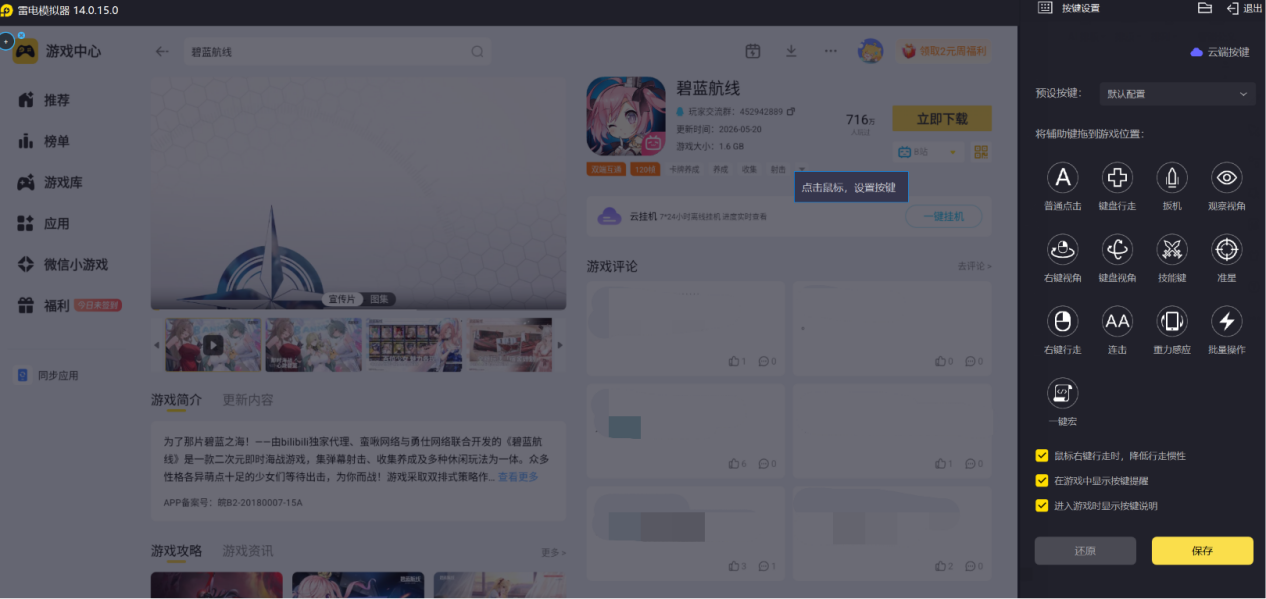
Task: Open the downloads arrow icon in top bar
Action: 791,51
